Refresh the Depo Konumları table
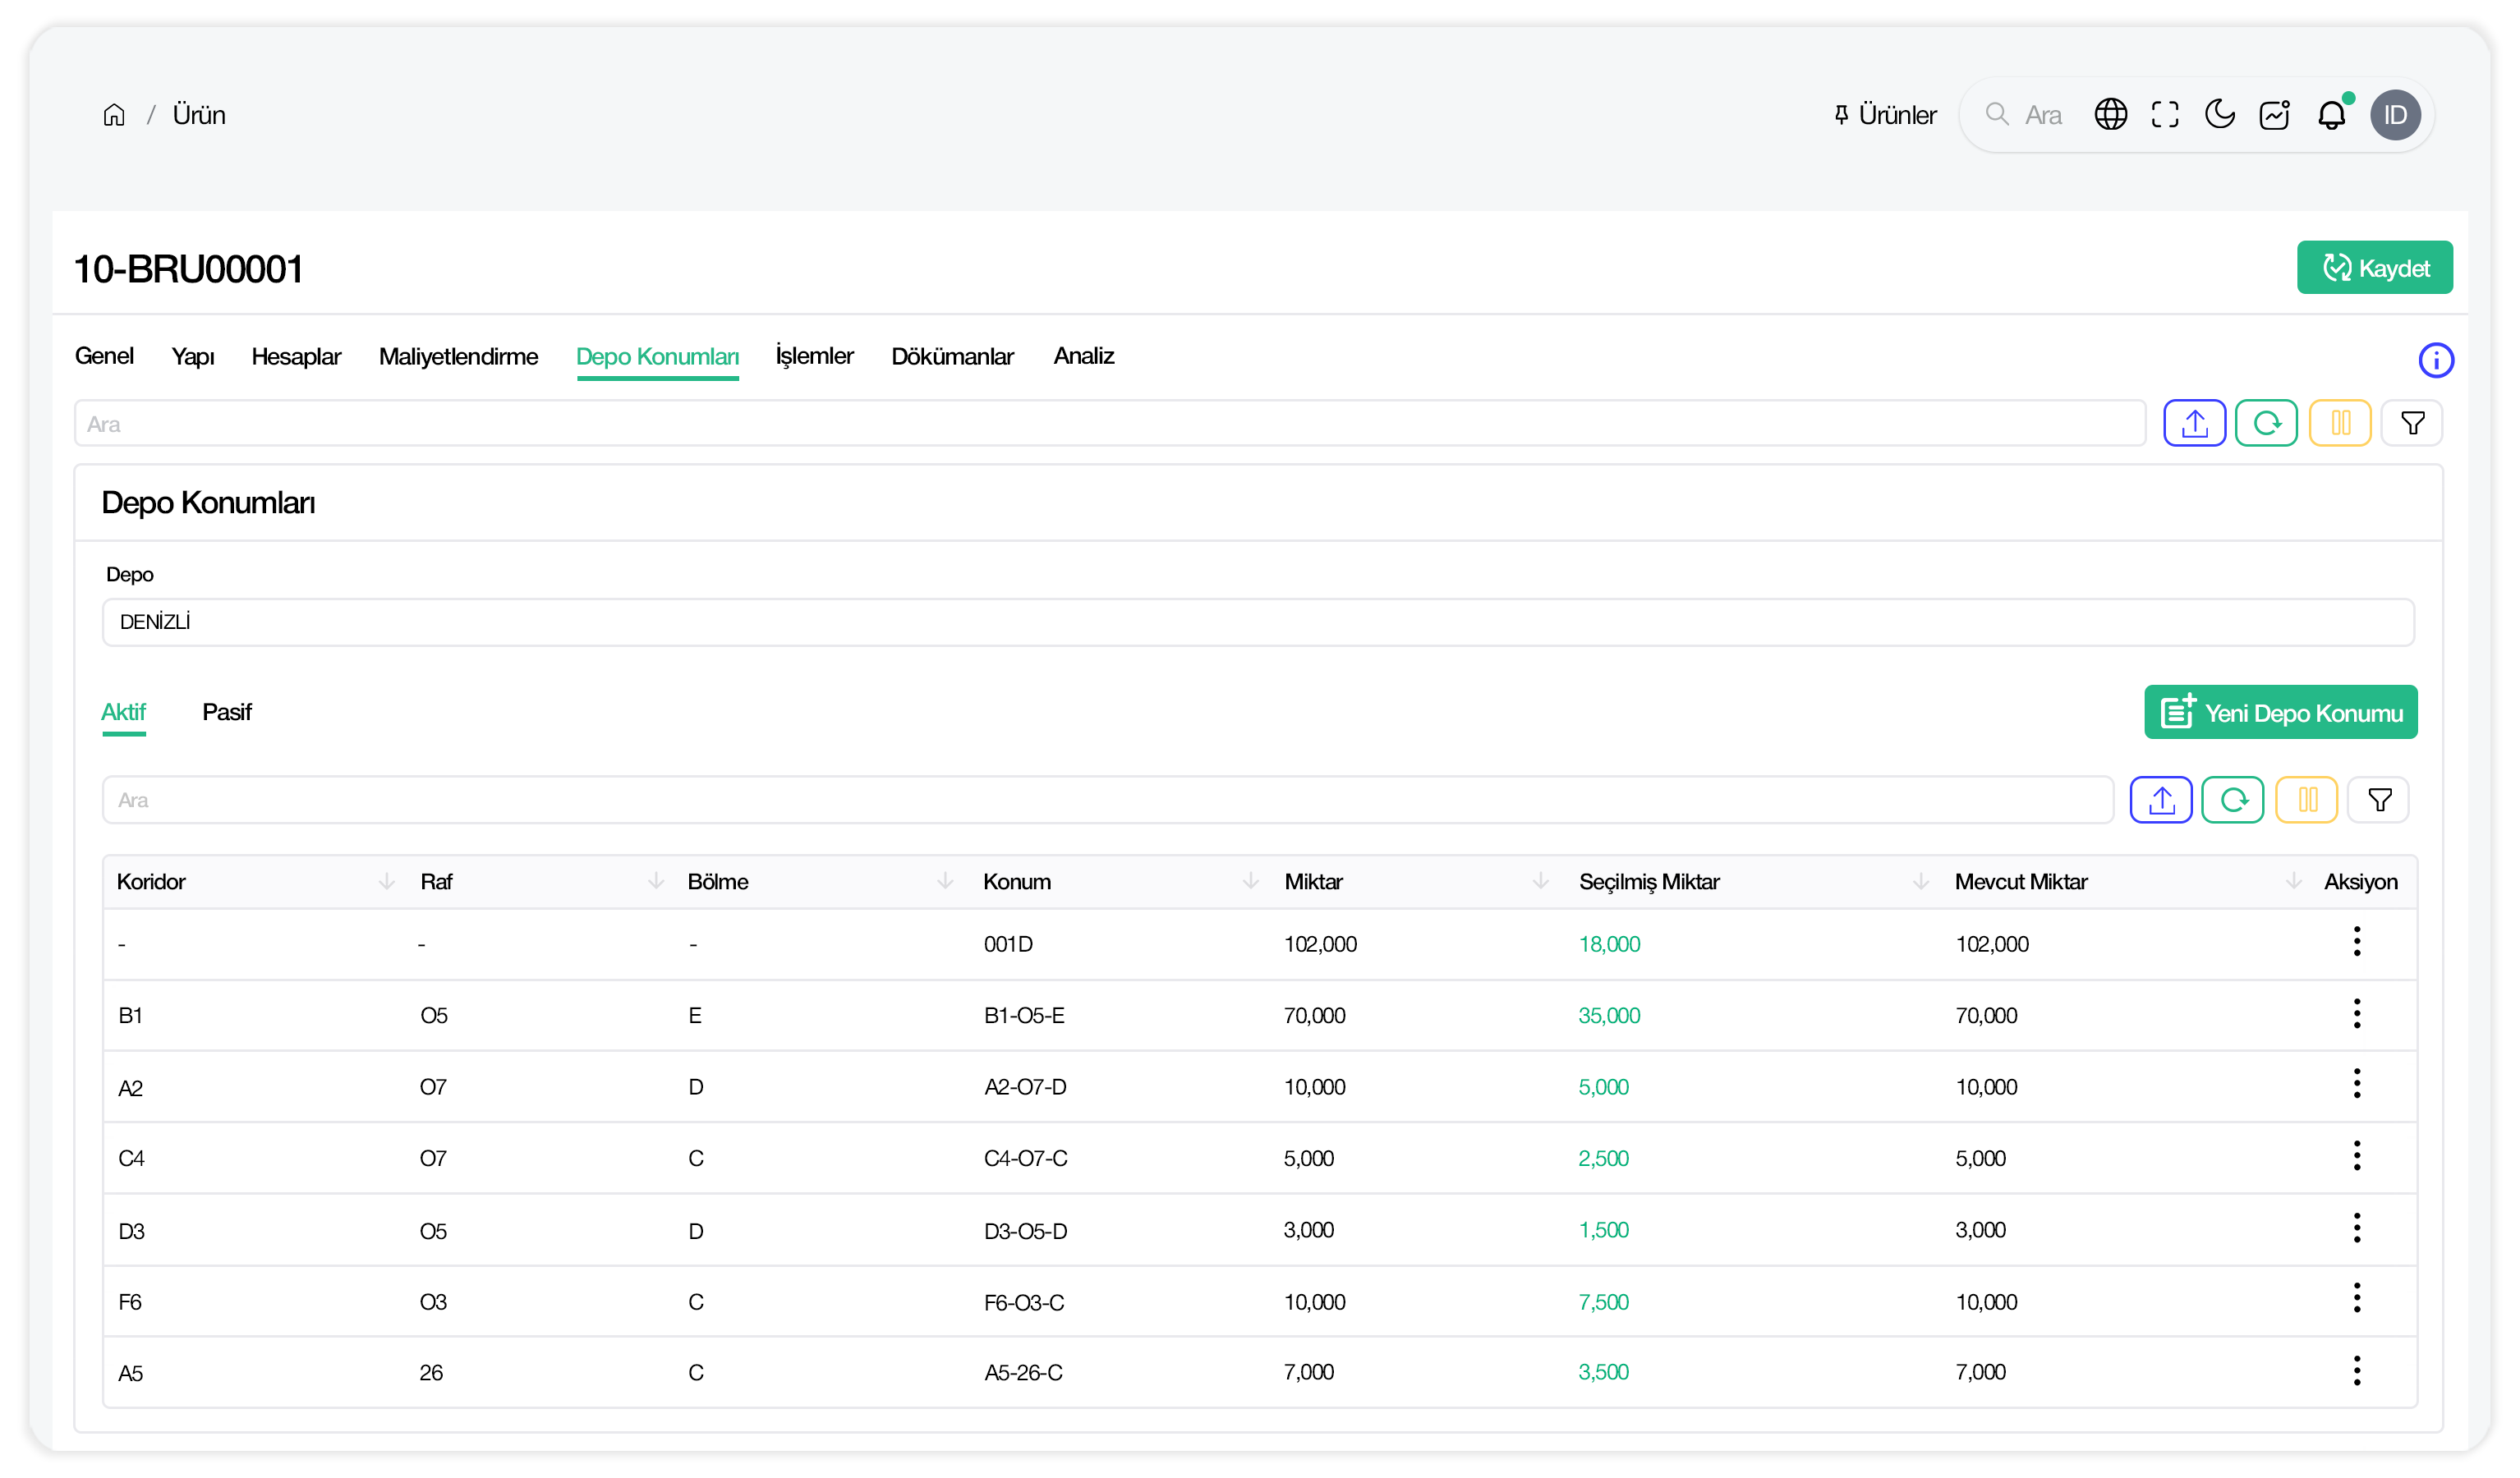Viewport: 2520px width, 1478px height. click(2232, 800)
